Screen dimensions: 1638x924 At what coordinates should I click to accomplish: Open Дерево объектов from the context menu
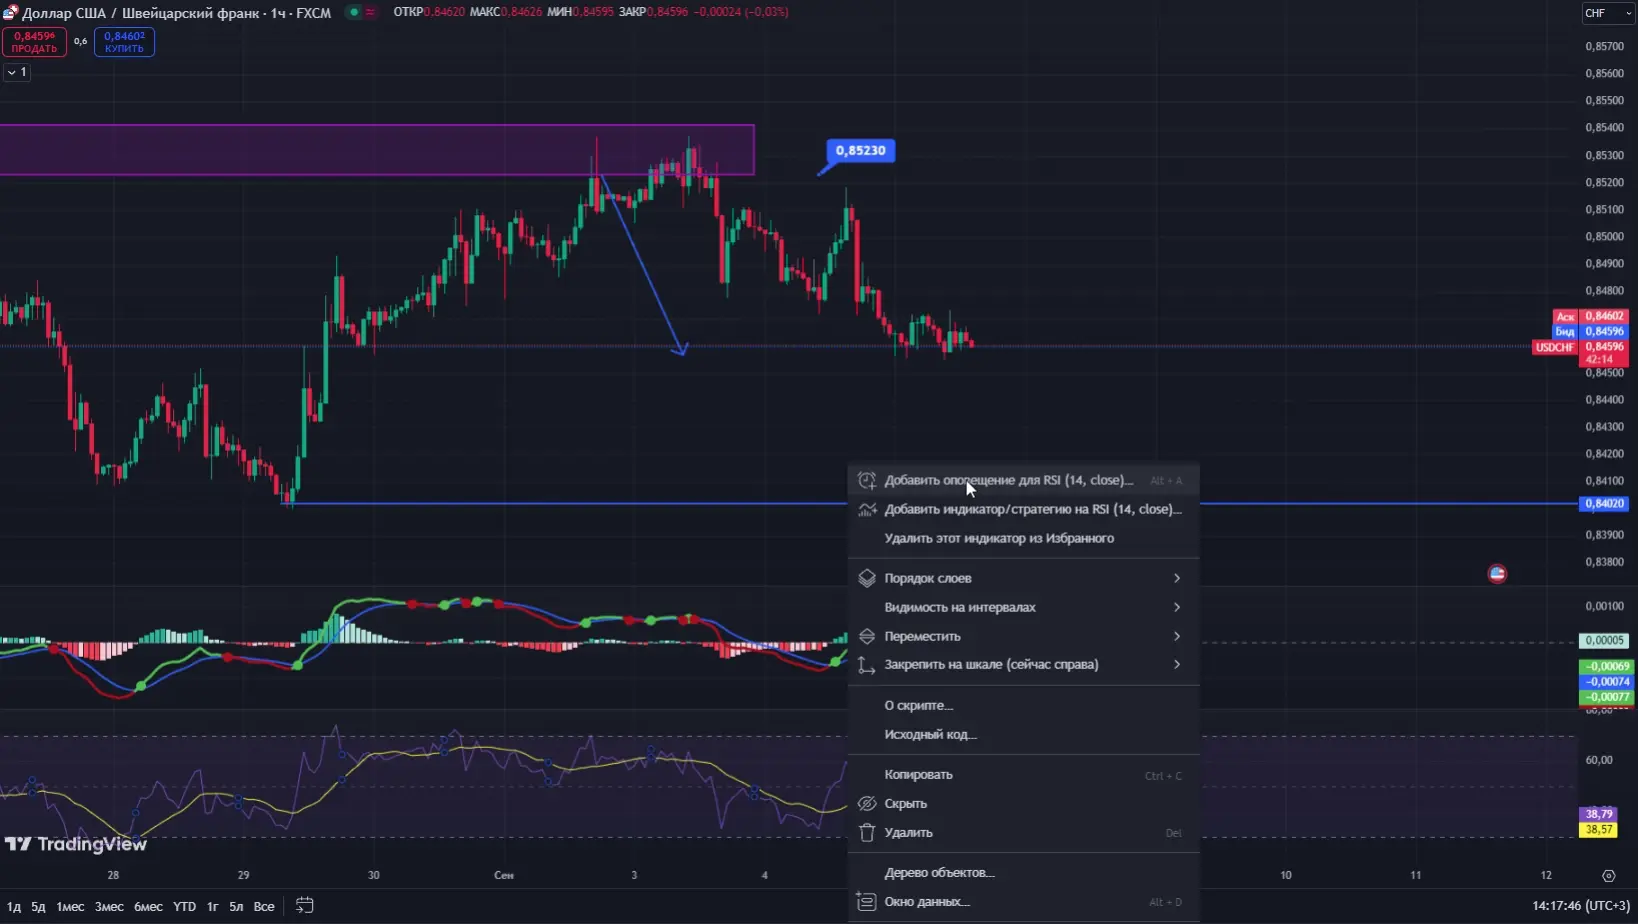point(938,872)
